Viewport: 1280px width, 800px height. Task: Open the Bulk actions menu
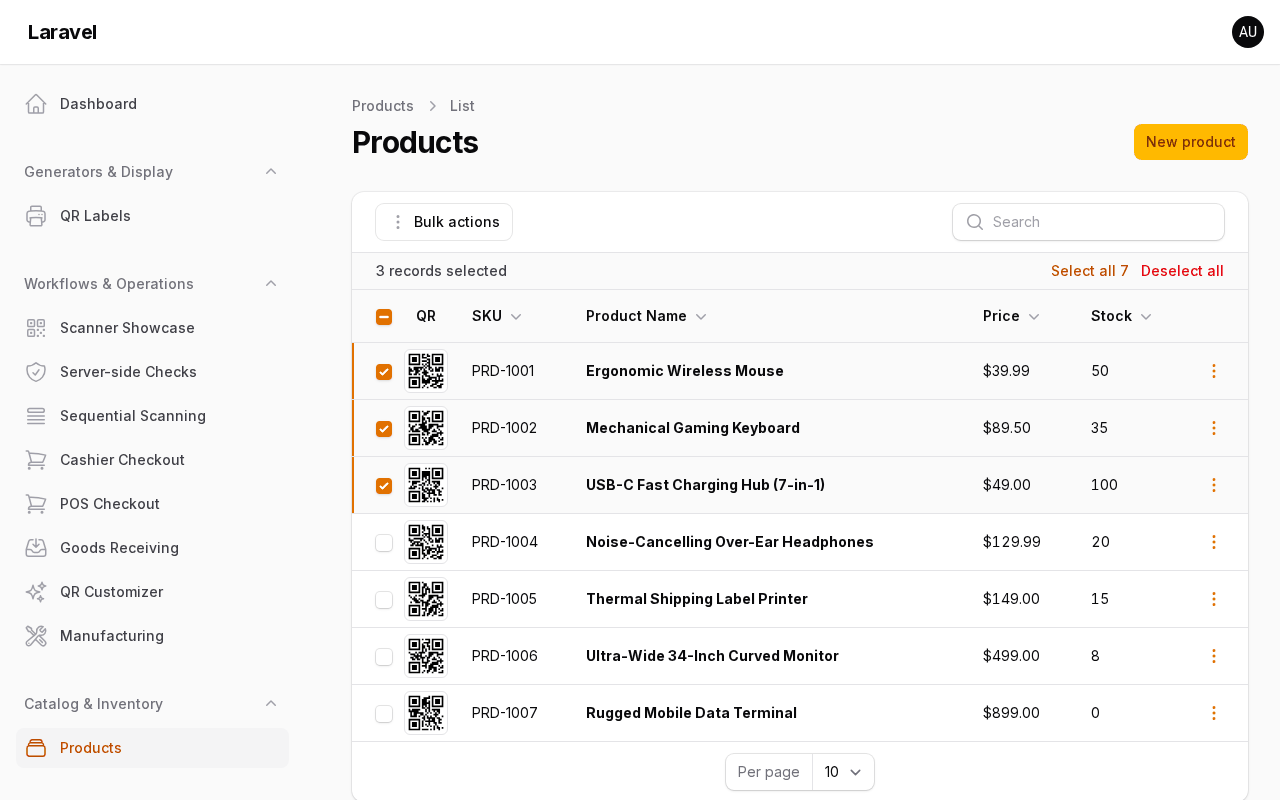pyautogui.click(x=444, y=222)
